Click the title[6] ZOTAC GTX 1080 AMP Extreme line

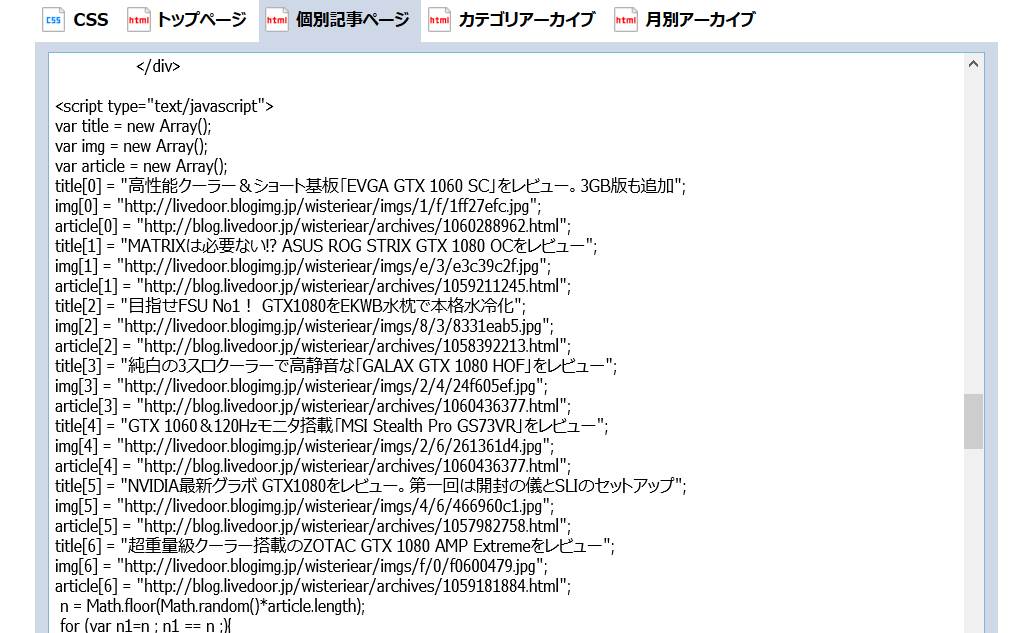point(335,547)
